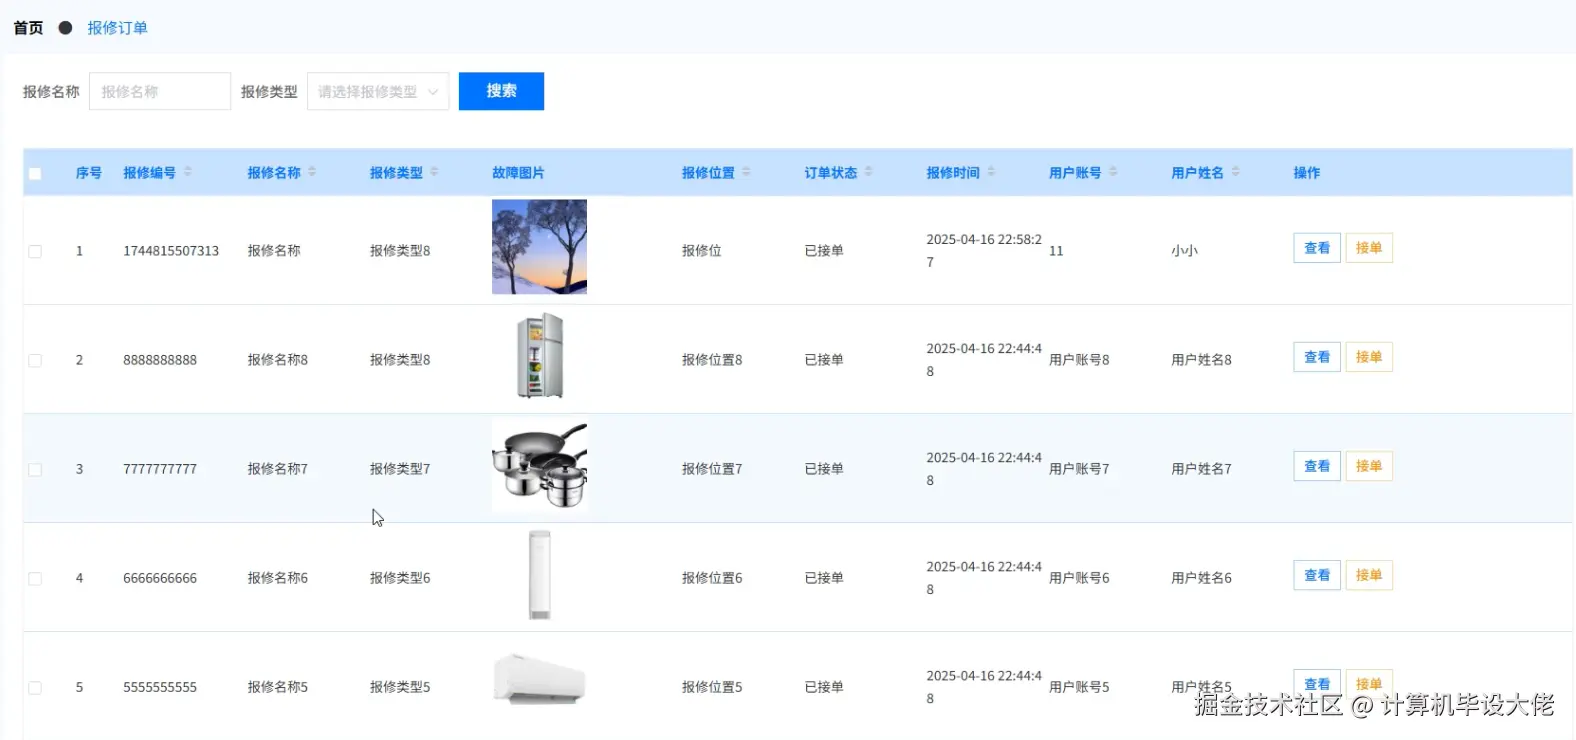Screen dimensions: 1576x740
Task: Sort by the 报修编号 column arrows
Action: point(188,172)
